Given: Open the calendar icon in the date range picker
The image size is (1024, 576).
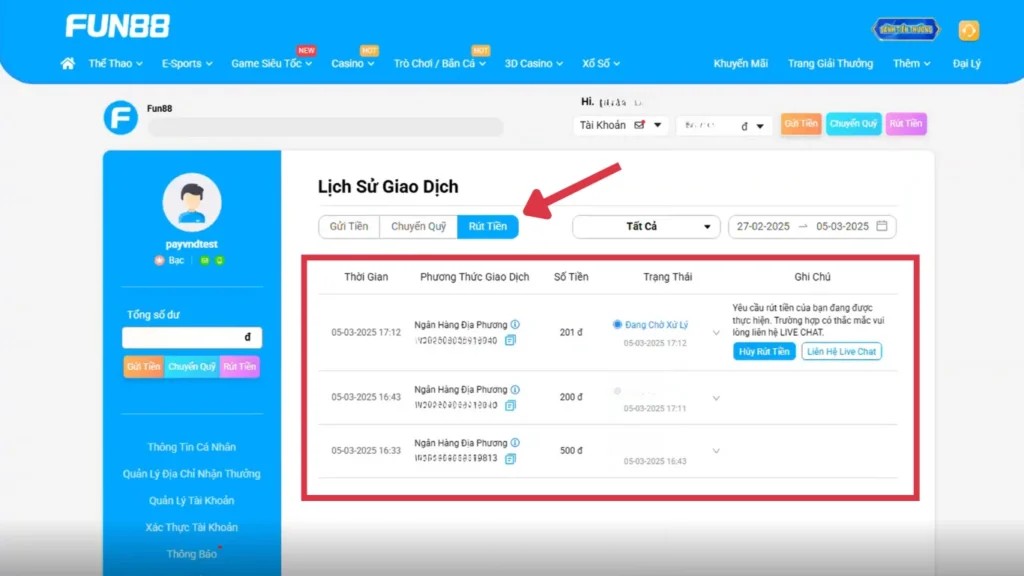Looking at the screenshot, I should tap(884, 227).
